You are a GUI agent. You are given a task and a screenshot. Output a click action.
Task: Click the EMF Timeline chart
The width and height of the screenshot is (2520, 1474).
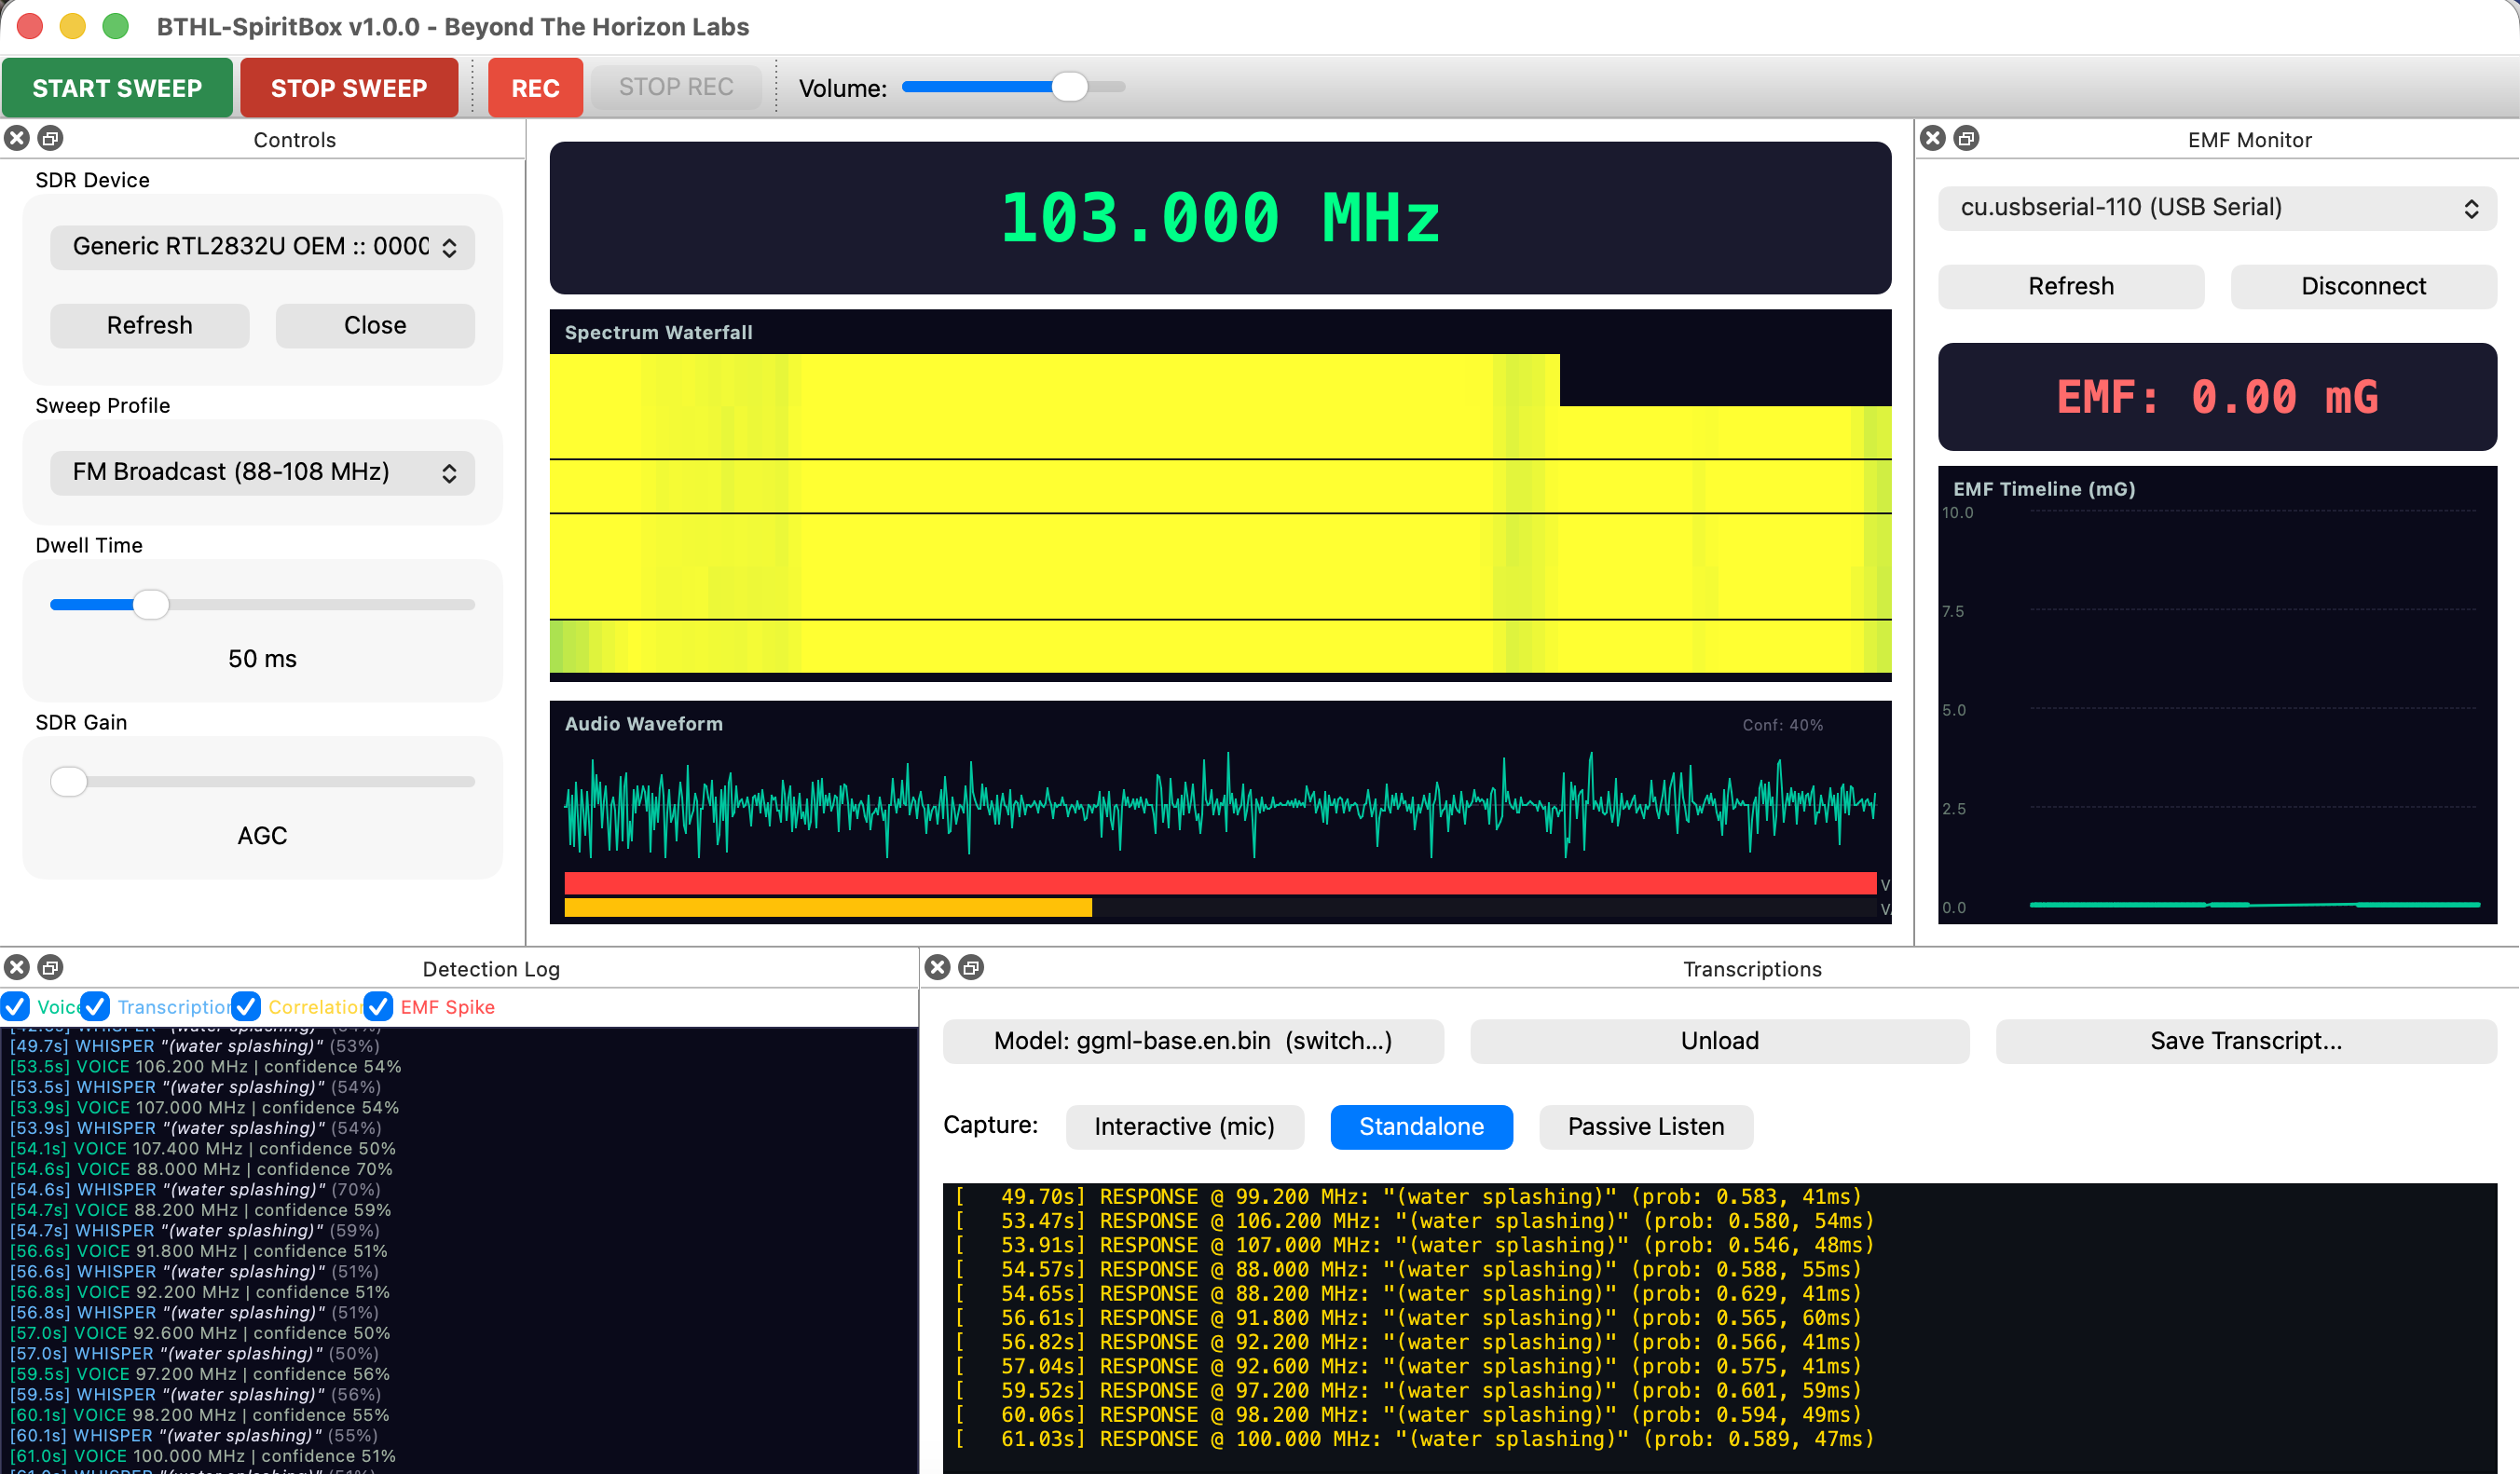[2216, 695]
